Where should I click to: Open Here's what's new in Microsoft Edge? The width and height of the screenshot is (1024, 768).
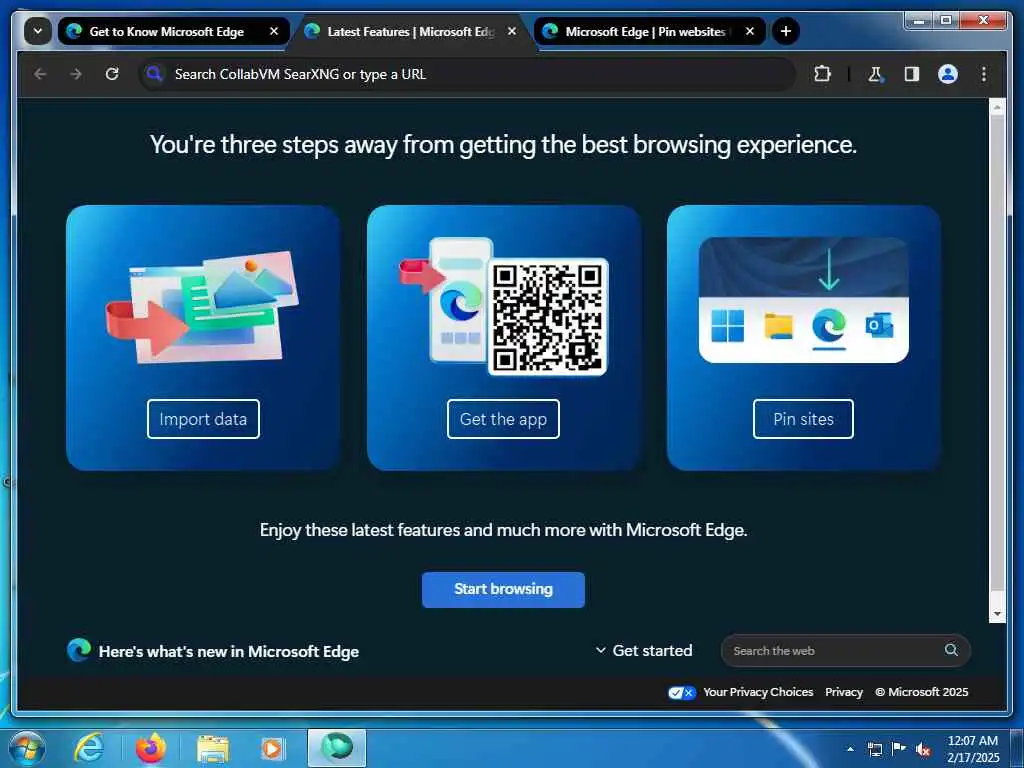229,652
